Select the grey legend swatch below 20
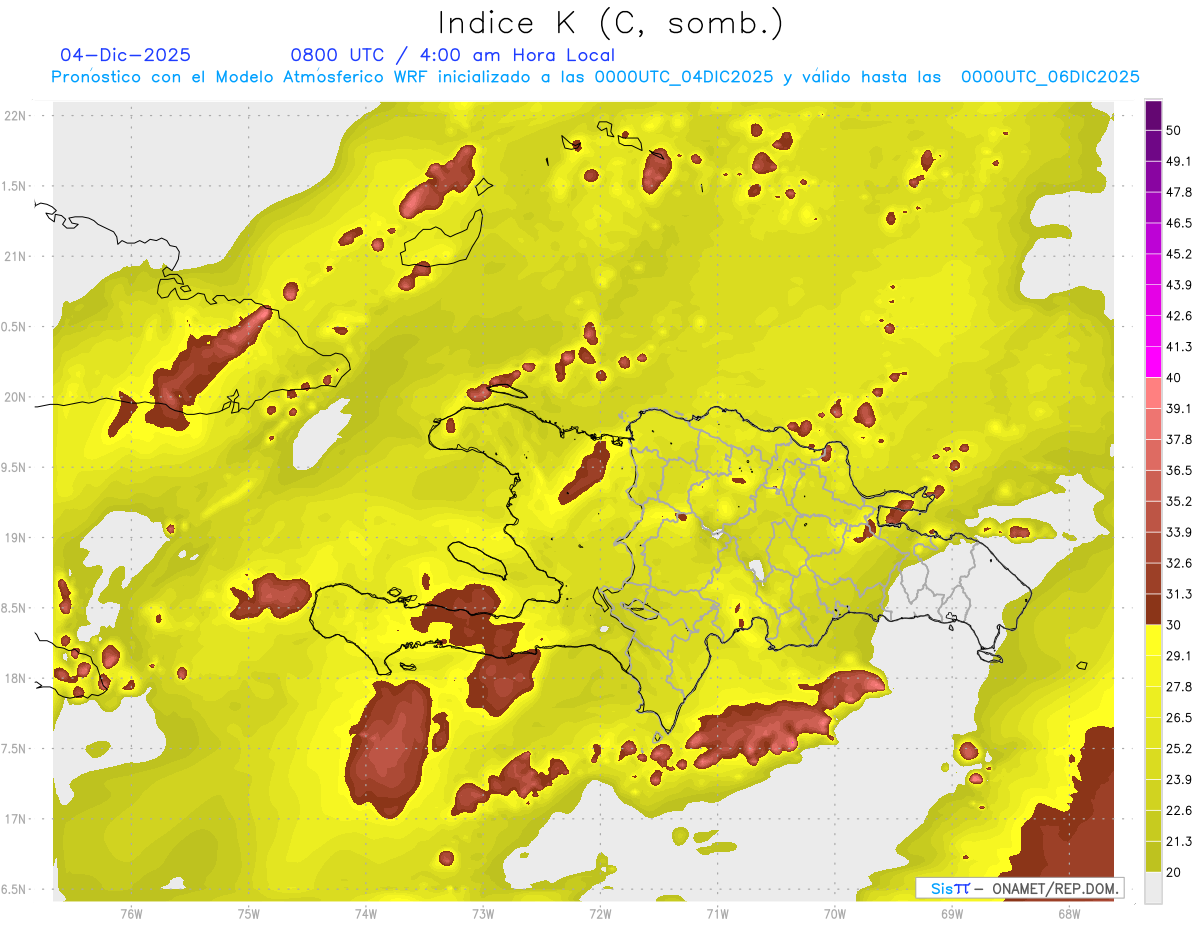This screenshot has width=1200, height=927. tap(1154, 887)
